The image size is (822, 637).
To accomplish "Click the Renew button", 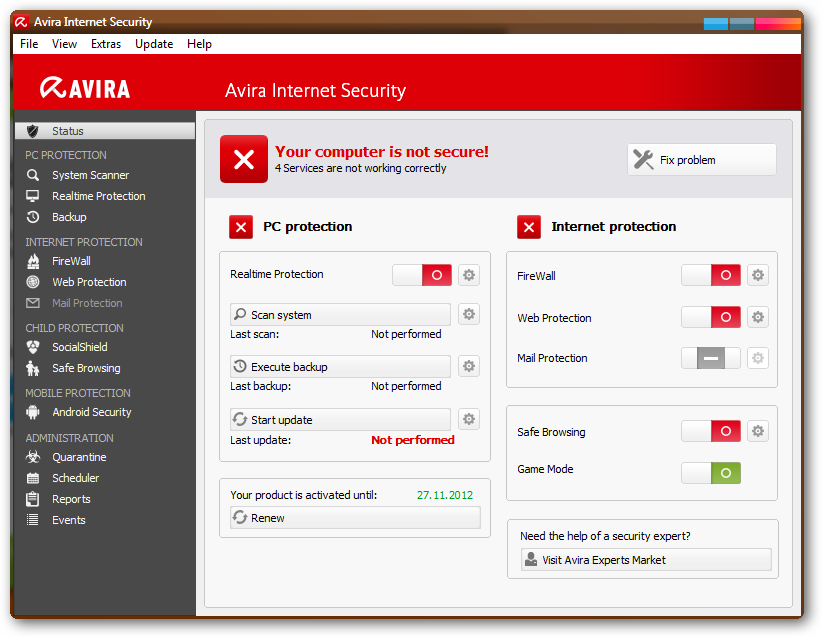I will coord(355,517).
